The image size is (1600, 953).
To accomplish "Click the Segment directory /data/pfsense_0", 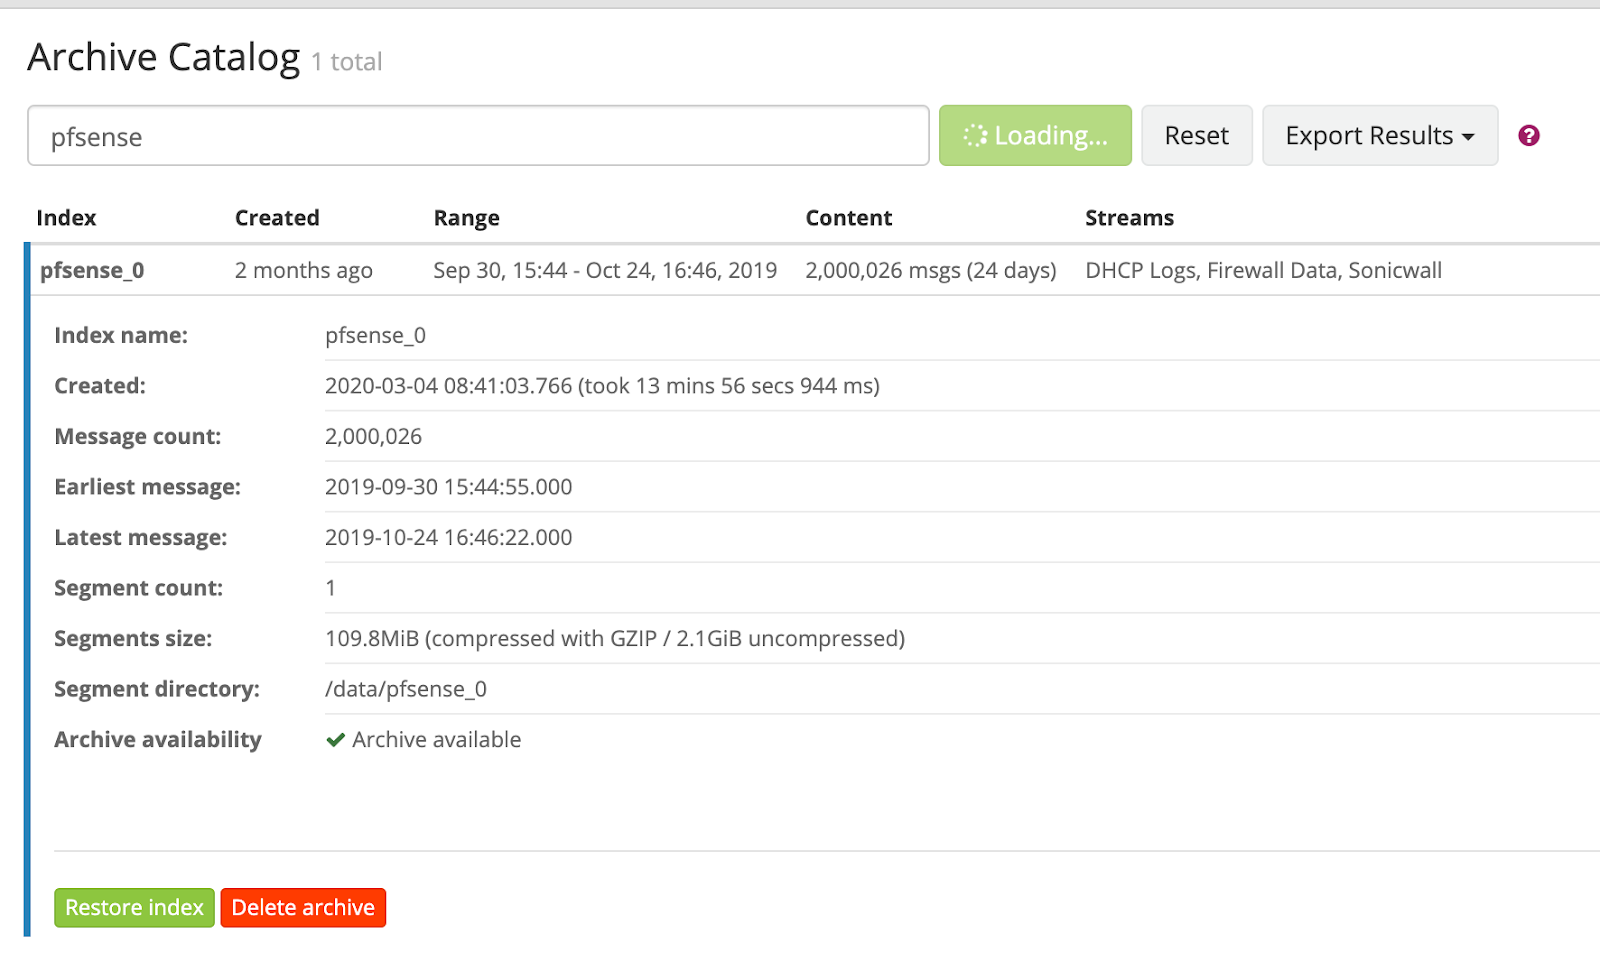I will [x=406, y=689].
